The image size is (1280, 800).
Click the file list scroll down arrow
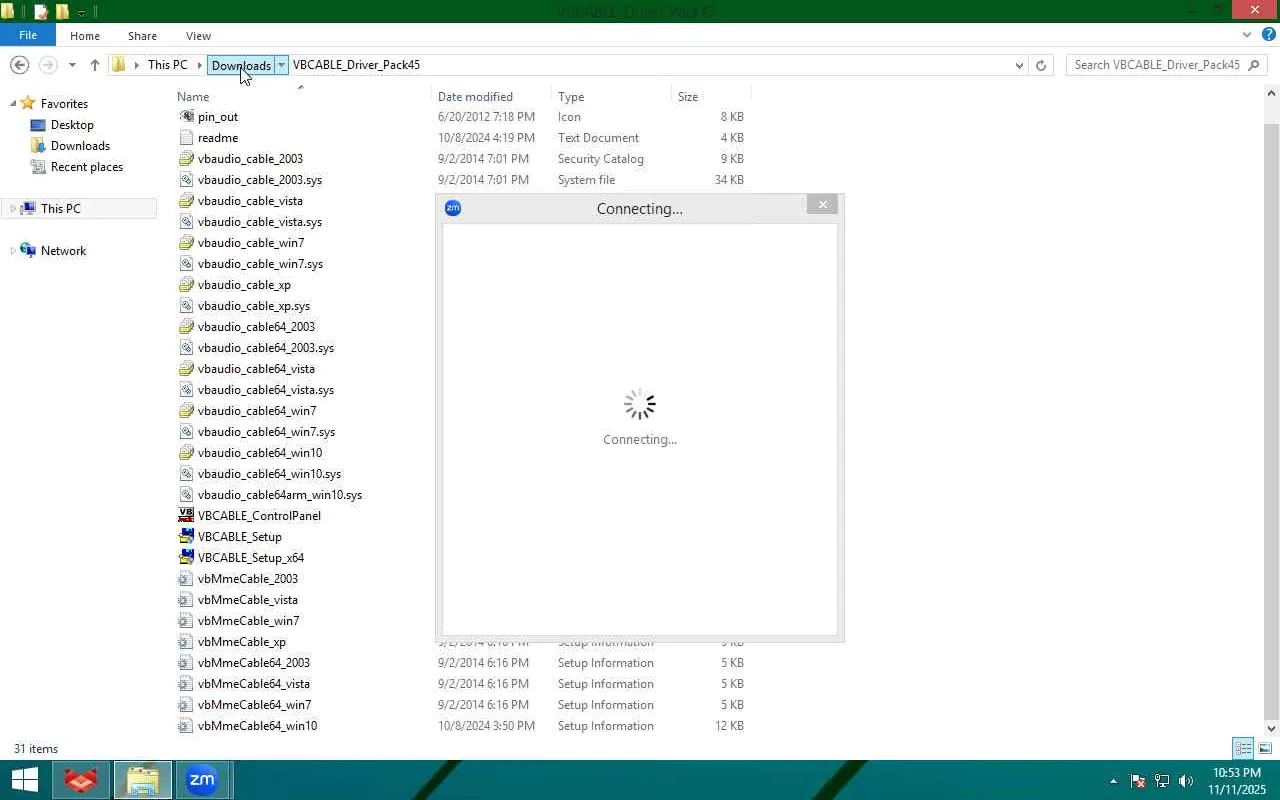(1272, 728)
